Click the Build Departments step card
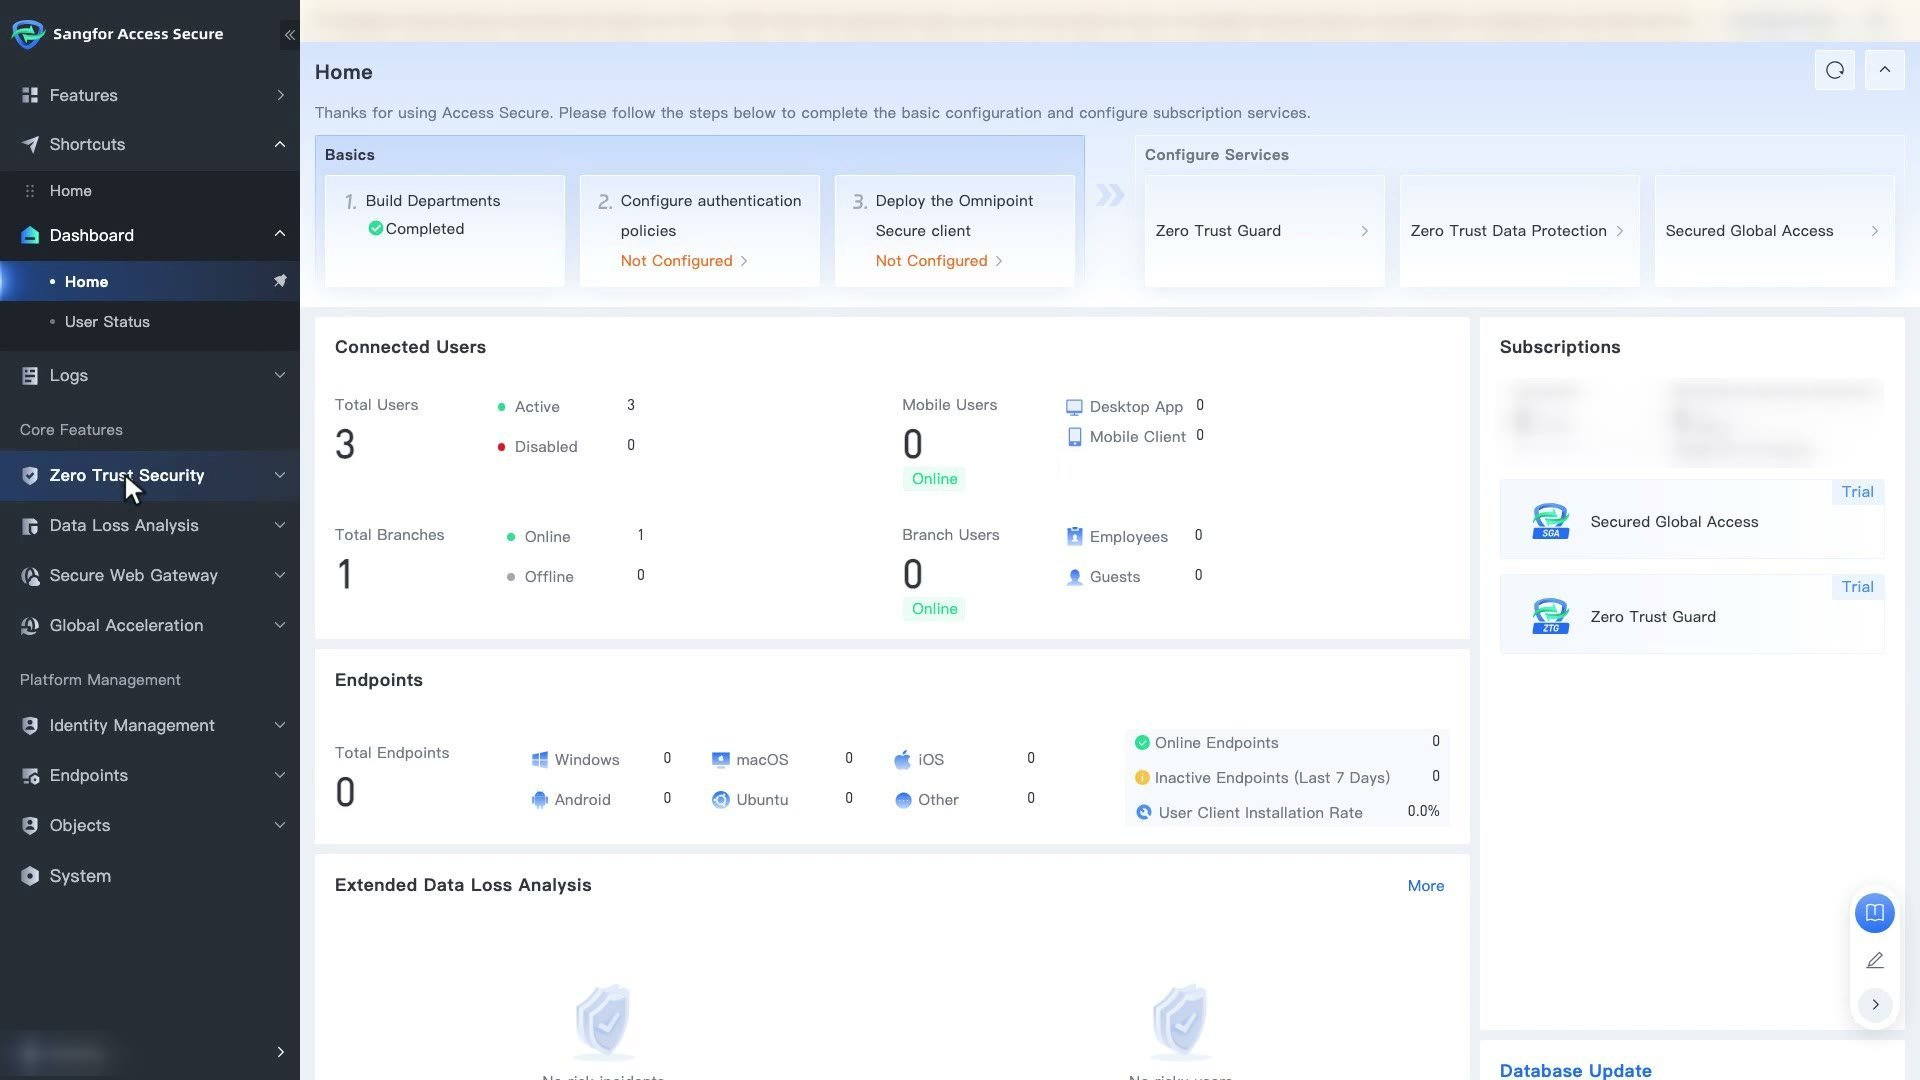 [444, 231]
